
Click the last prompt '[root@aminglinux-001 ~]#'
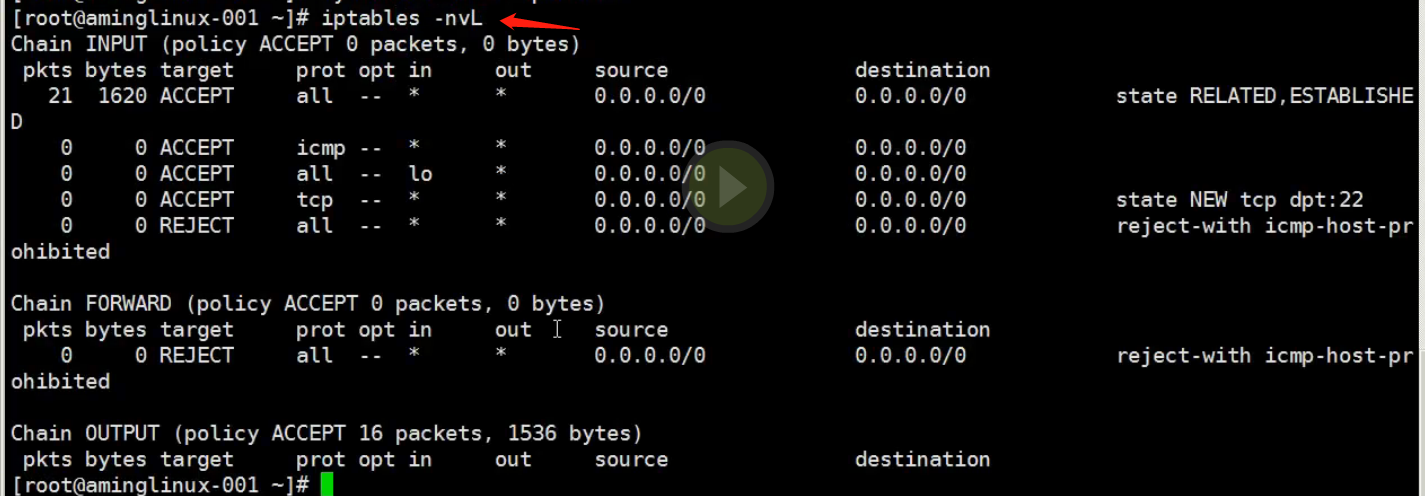[x=160, y=485]
